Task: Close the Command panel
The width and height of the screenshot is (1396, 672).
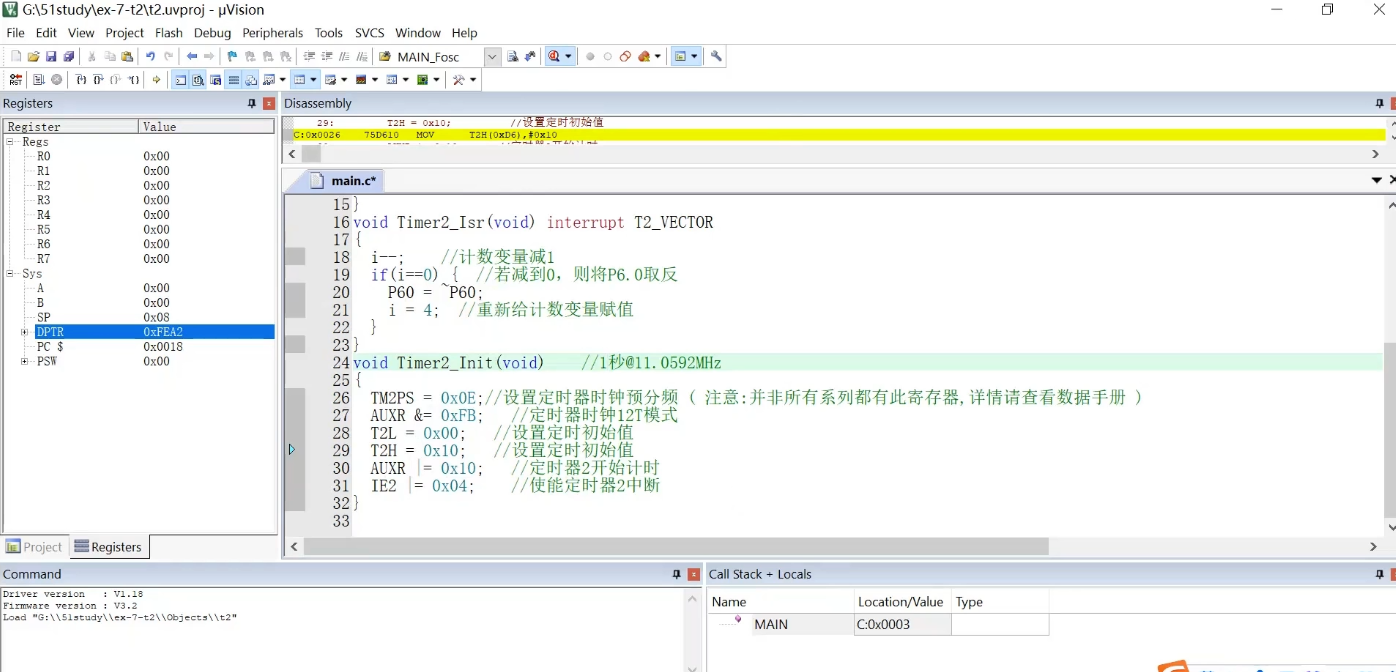Action: point(694,575)
